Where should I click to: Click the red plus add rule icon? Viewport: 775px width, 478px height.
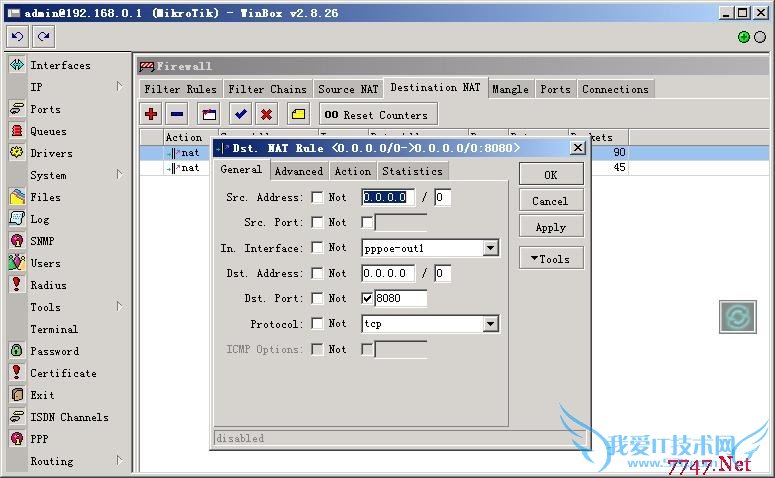tap(152, 114)
